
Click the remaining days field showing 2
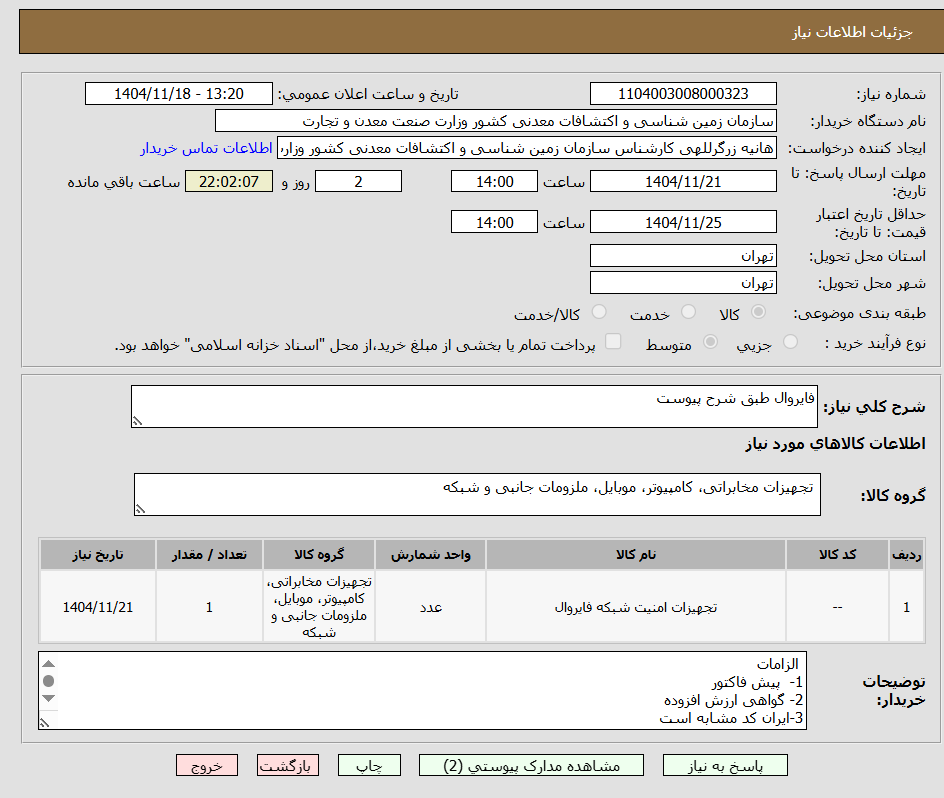tap(358, 181)
